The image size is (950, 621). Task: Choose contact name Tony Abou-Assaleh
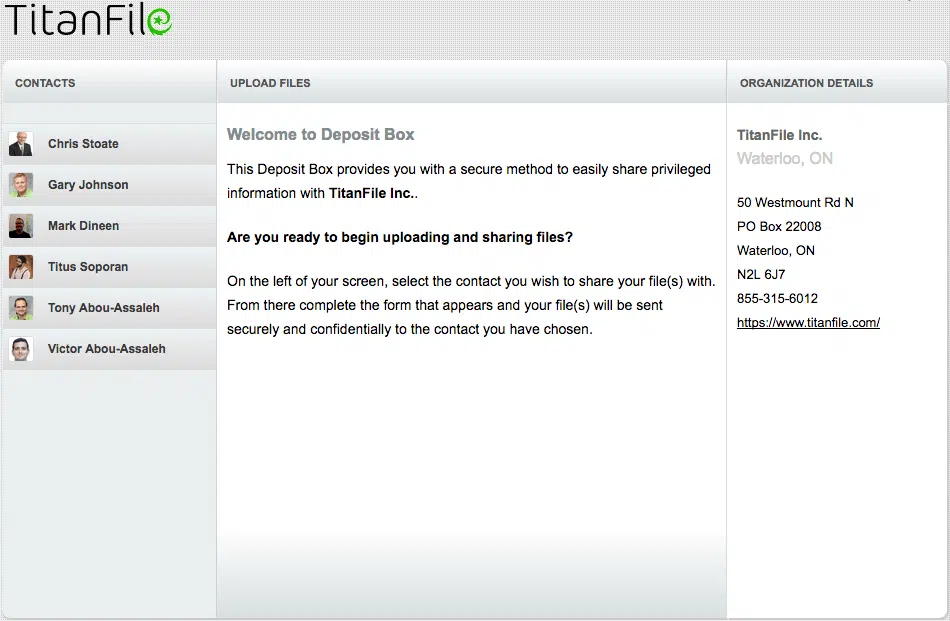104,308
